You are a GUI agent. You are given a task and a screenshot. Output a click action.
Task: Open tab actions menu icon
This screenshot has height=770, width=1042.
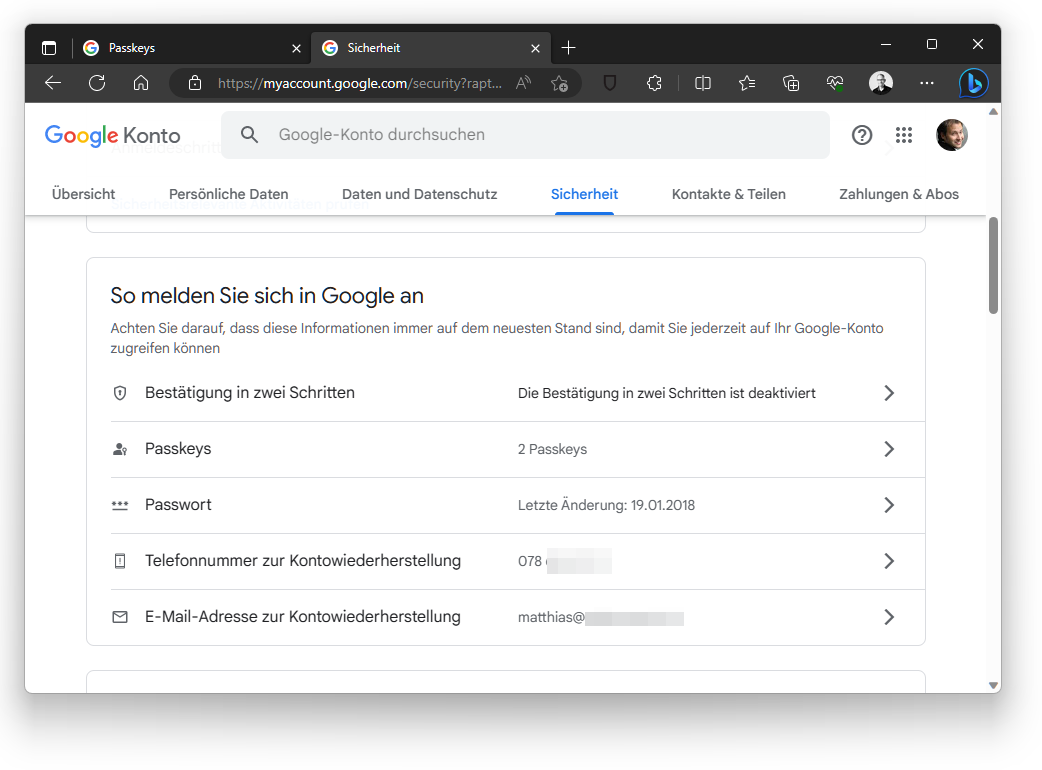click(49, 48)
